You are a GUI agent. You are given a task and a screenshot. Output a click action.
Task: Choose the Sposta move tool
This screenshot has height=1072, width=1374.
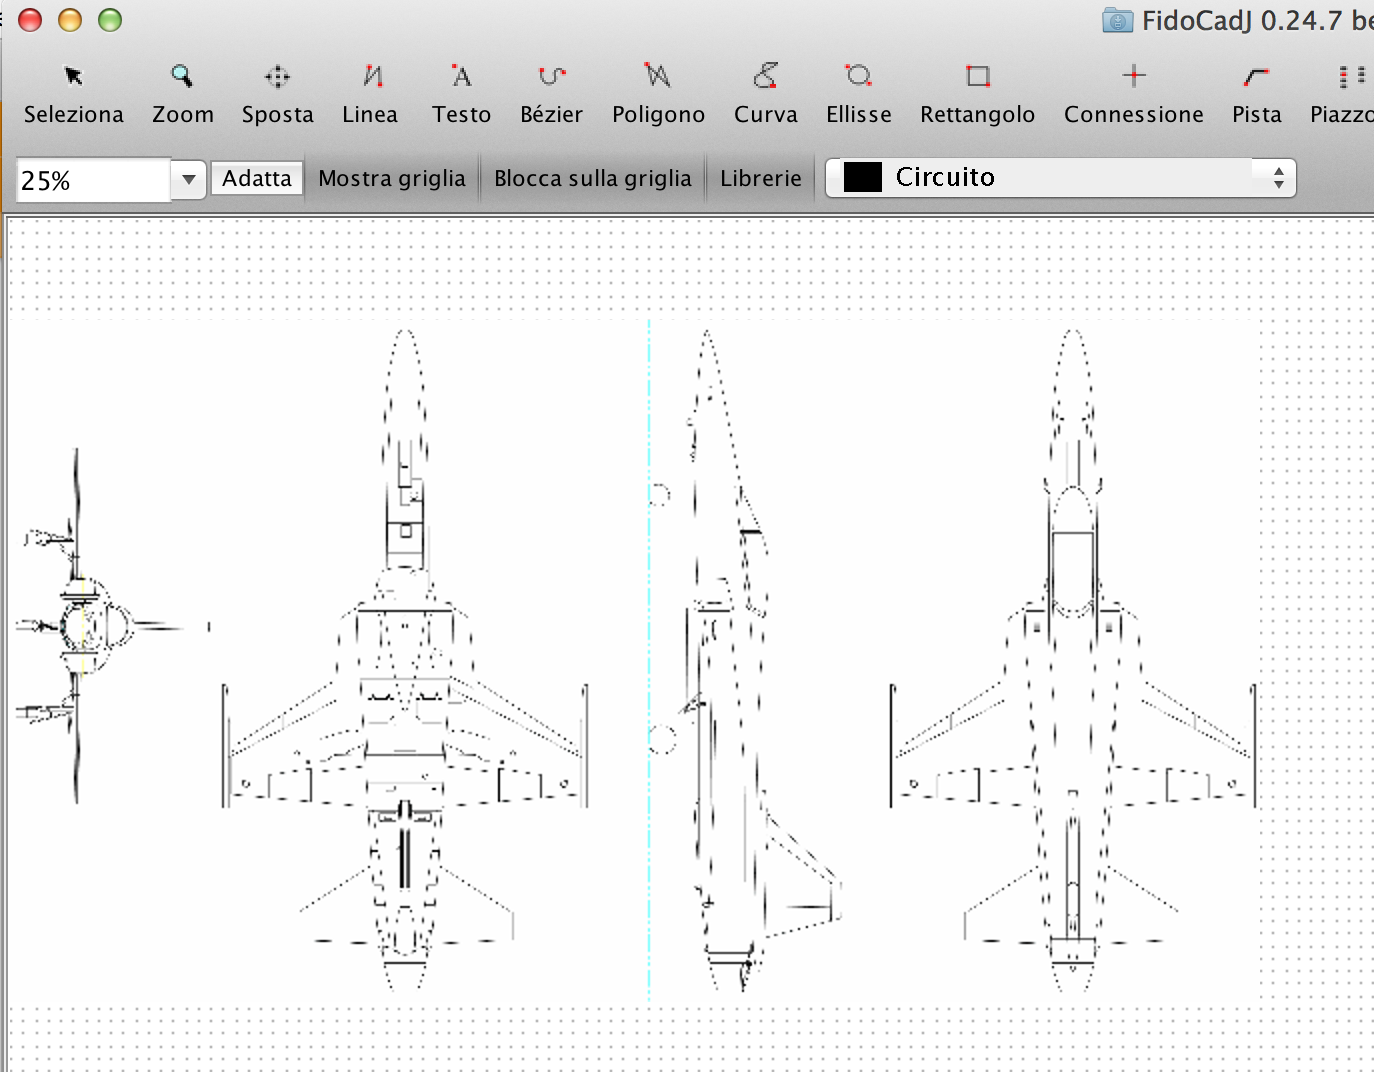[277, 93]
